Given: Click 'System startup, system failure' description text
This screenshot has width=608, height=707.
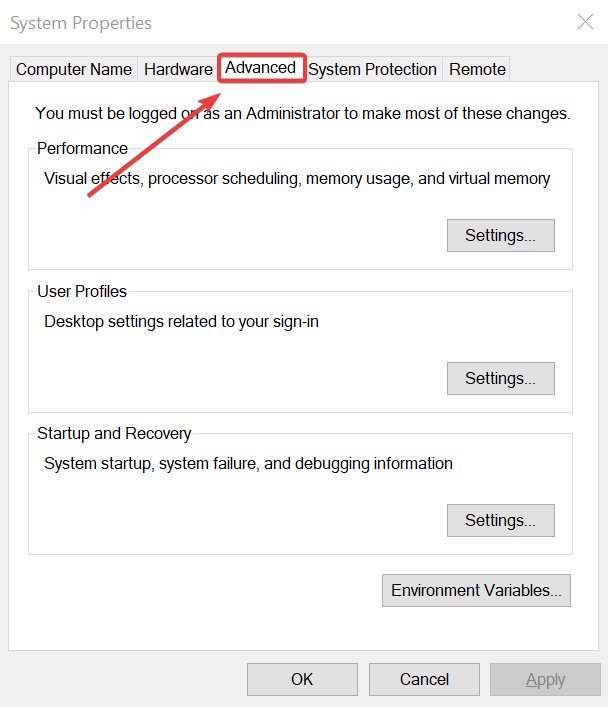Looking at the screenshot, I should (x=248, y=464).
